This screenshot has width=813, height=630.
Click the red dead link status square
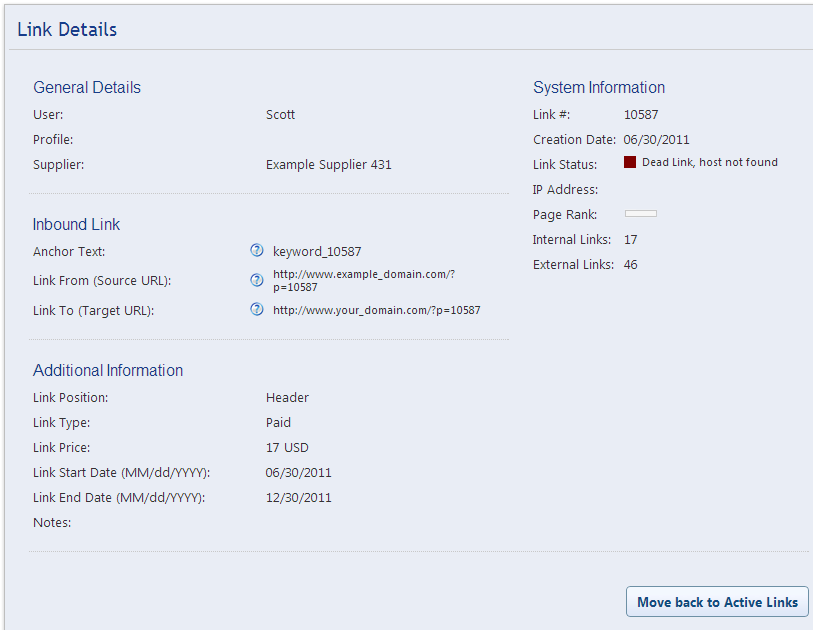(630, 162)
